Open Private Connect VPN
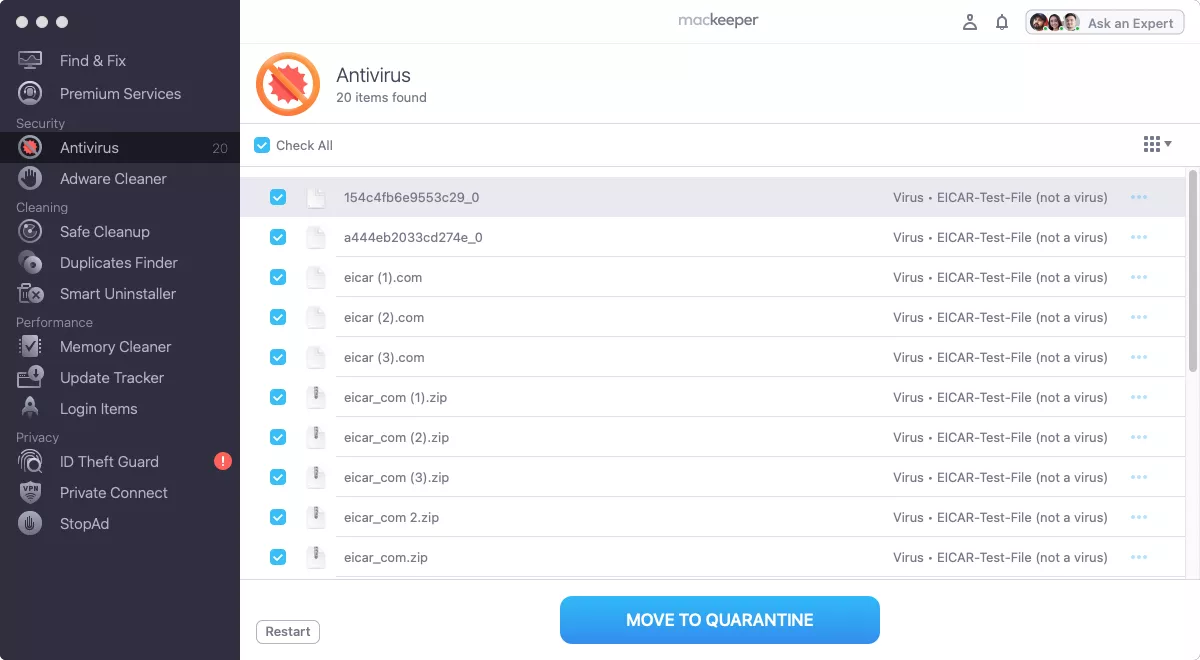 [x=112, y=492]
